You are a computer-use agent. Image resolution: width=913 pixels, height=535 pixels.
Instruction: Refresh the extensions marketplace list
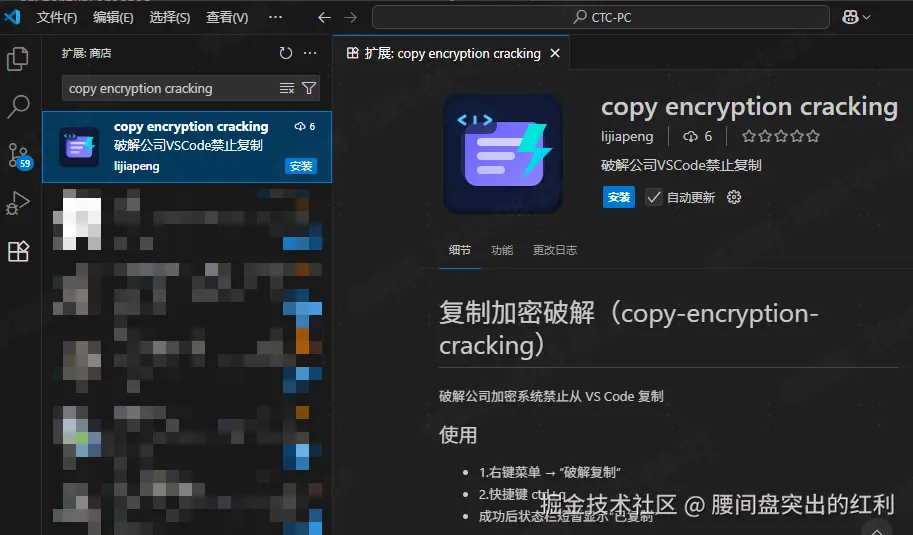285,53
